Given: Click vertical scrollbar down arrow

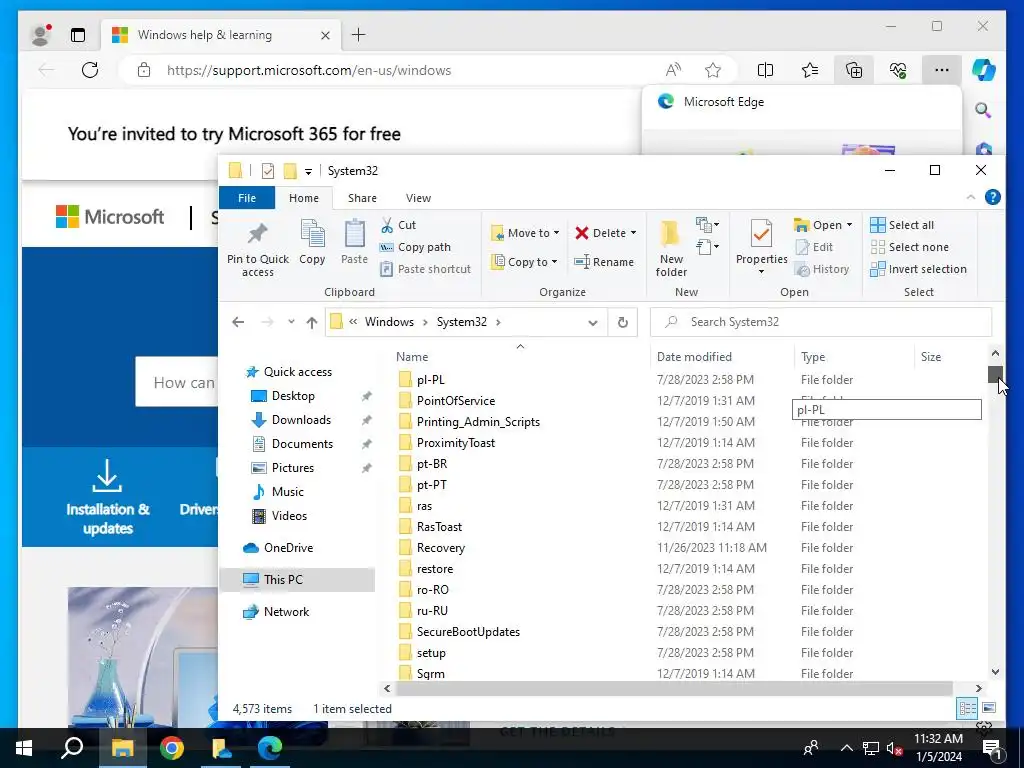Looking at the screenshot, I should (995, 672).
